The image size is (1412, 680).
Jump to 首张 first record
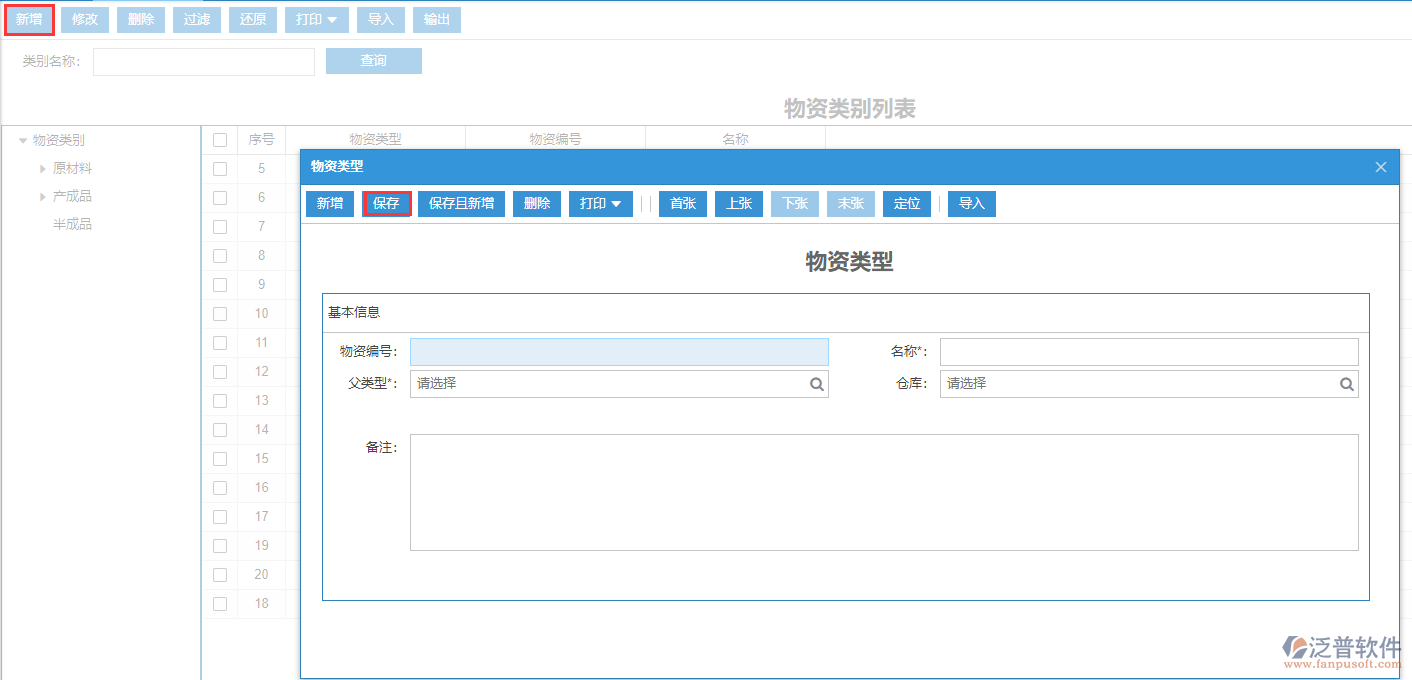[683, 203]
